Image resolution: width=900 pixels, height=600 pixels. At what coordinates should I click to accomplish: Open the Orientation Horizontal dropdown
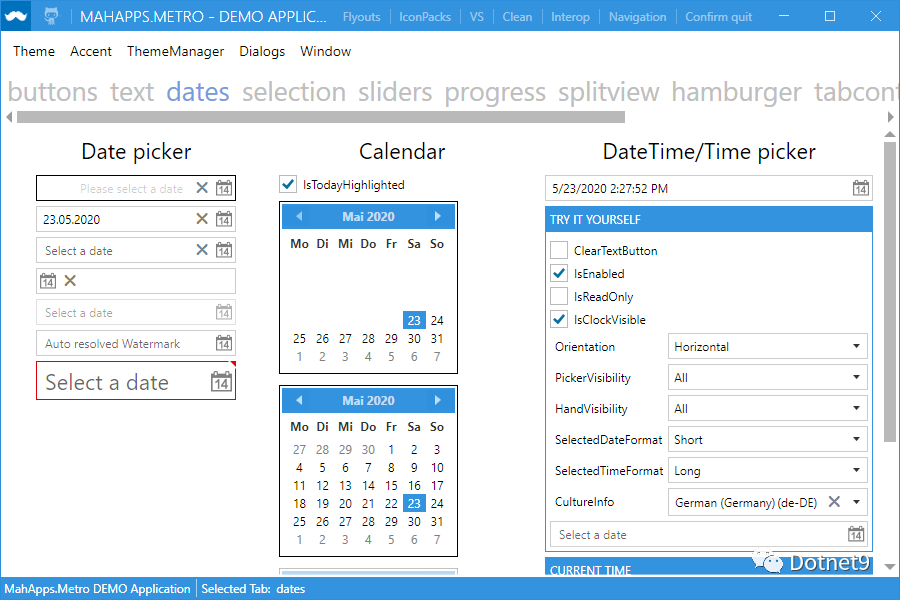[x=767, y=346]
